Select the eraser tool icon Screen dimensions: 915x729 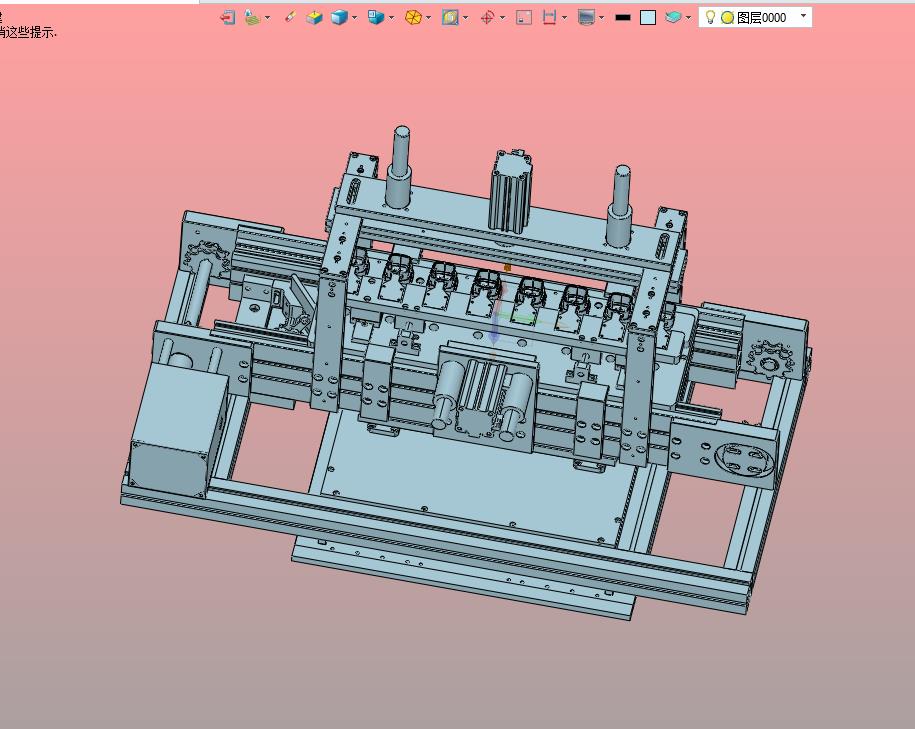(x=289, y=18)
